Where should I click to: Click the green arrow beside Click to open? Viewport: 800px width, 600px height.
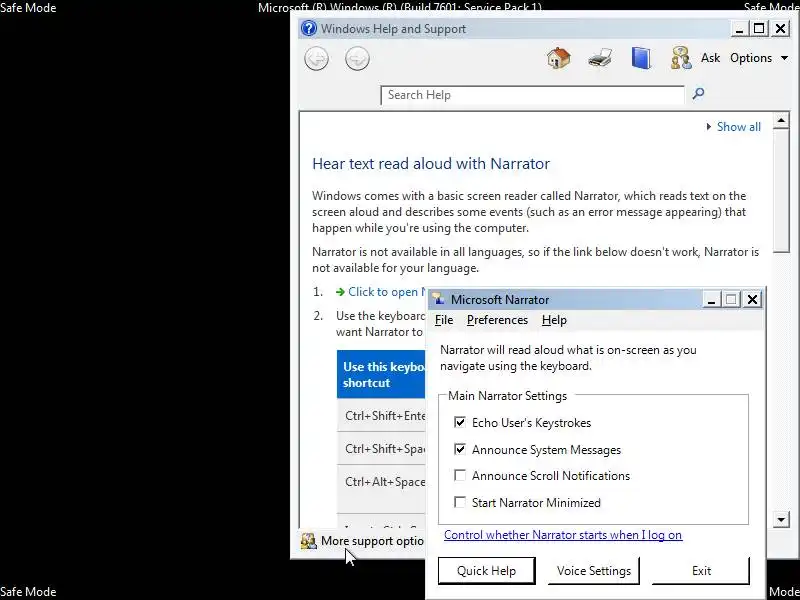click(340, 292)
